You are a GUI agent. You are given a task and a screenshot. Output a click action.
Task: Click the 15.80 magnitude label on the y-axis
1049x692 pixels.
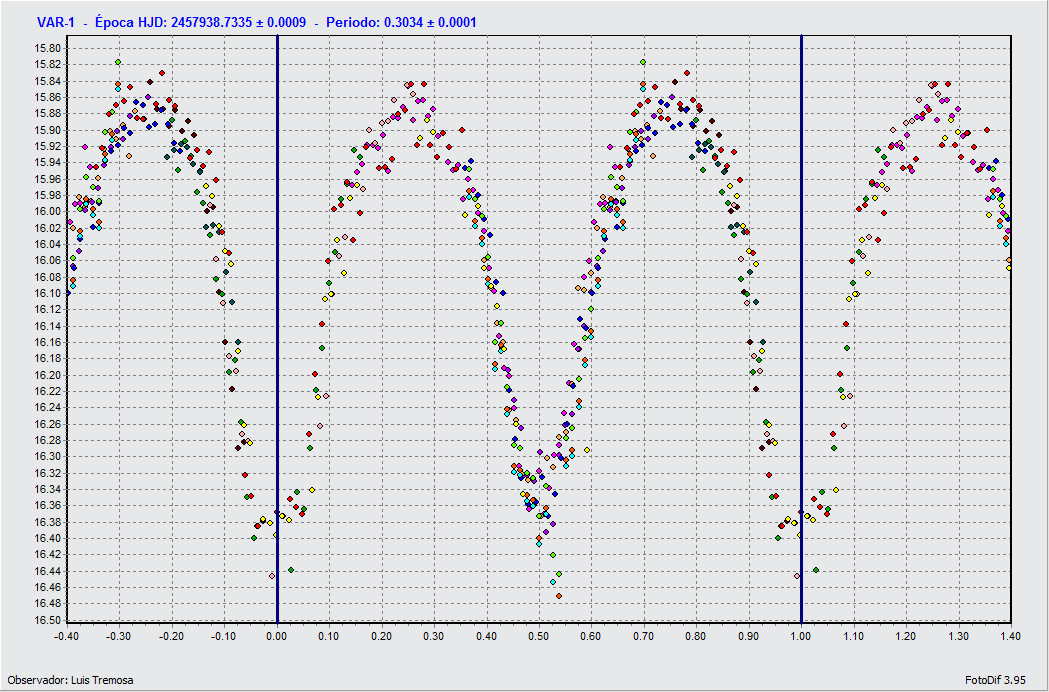[48, 49]
